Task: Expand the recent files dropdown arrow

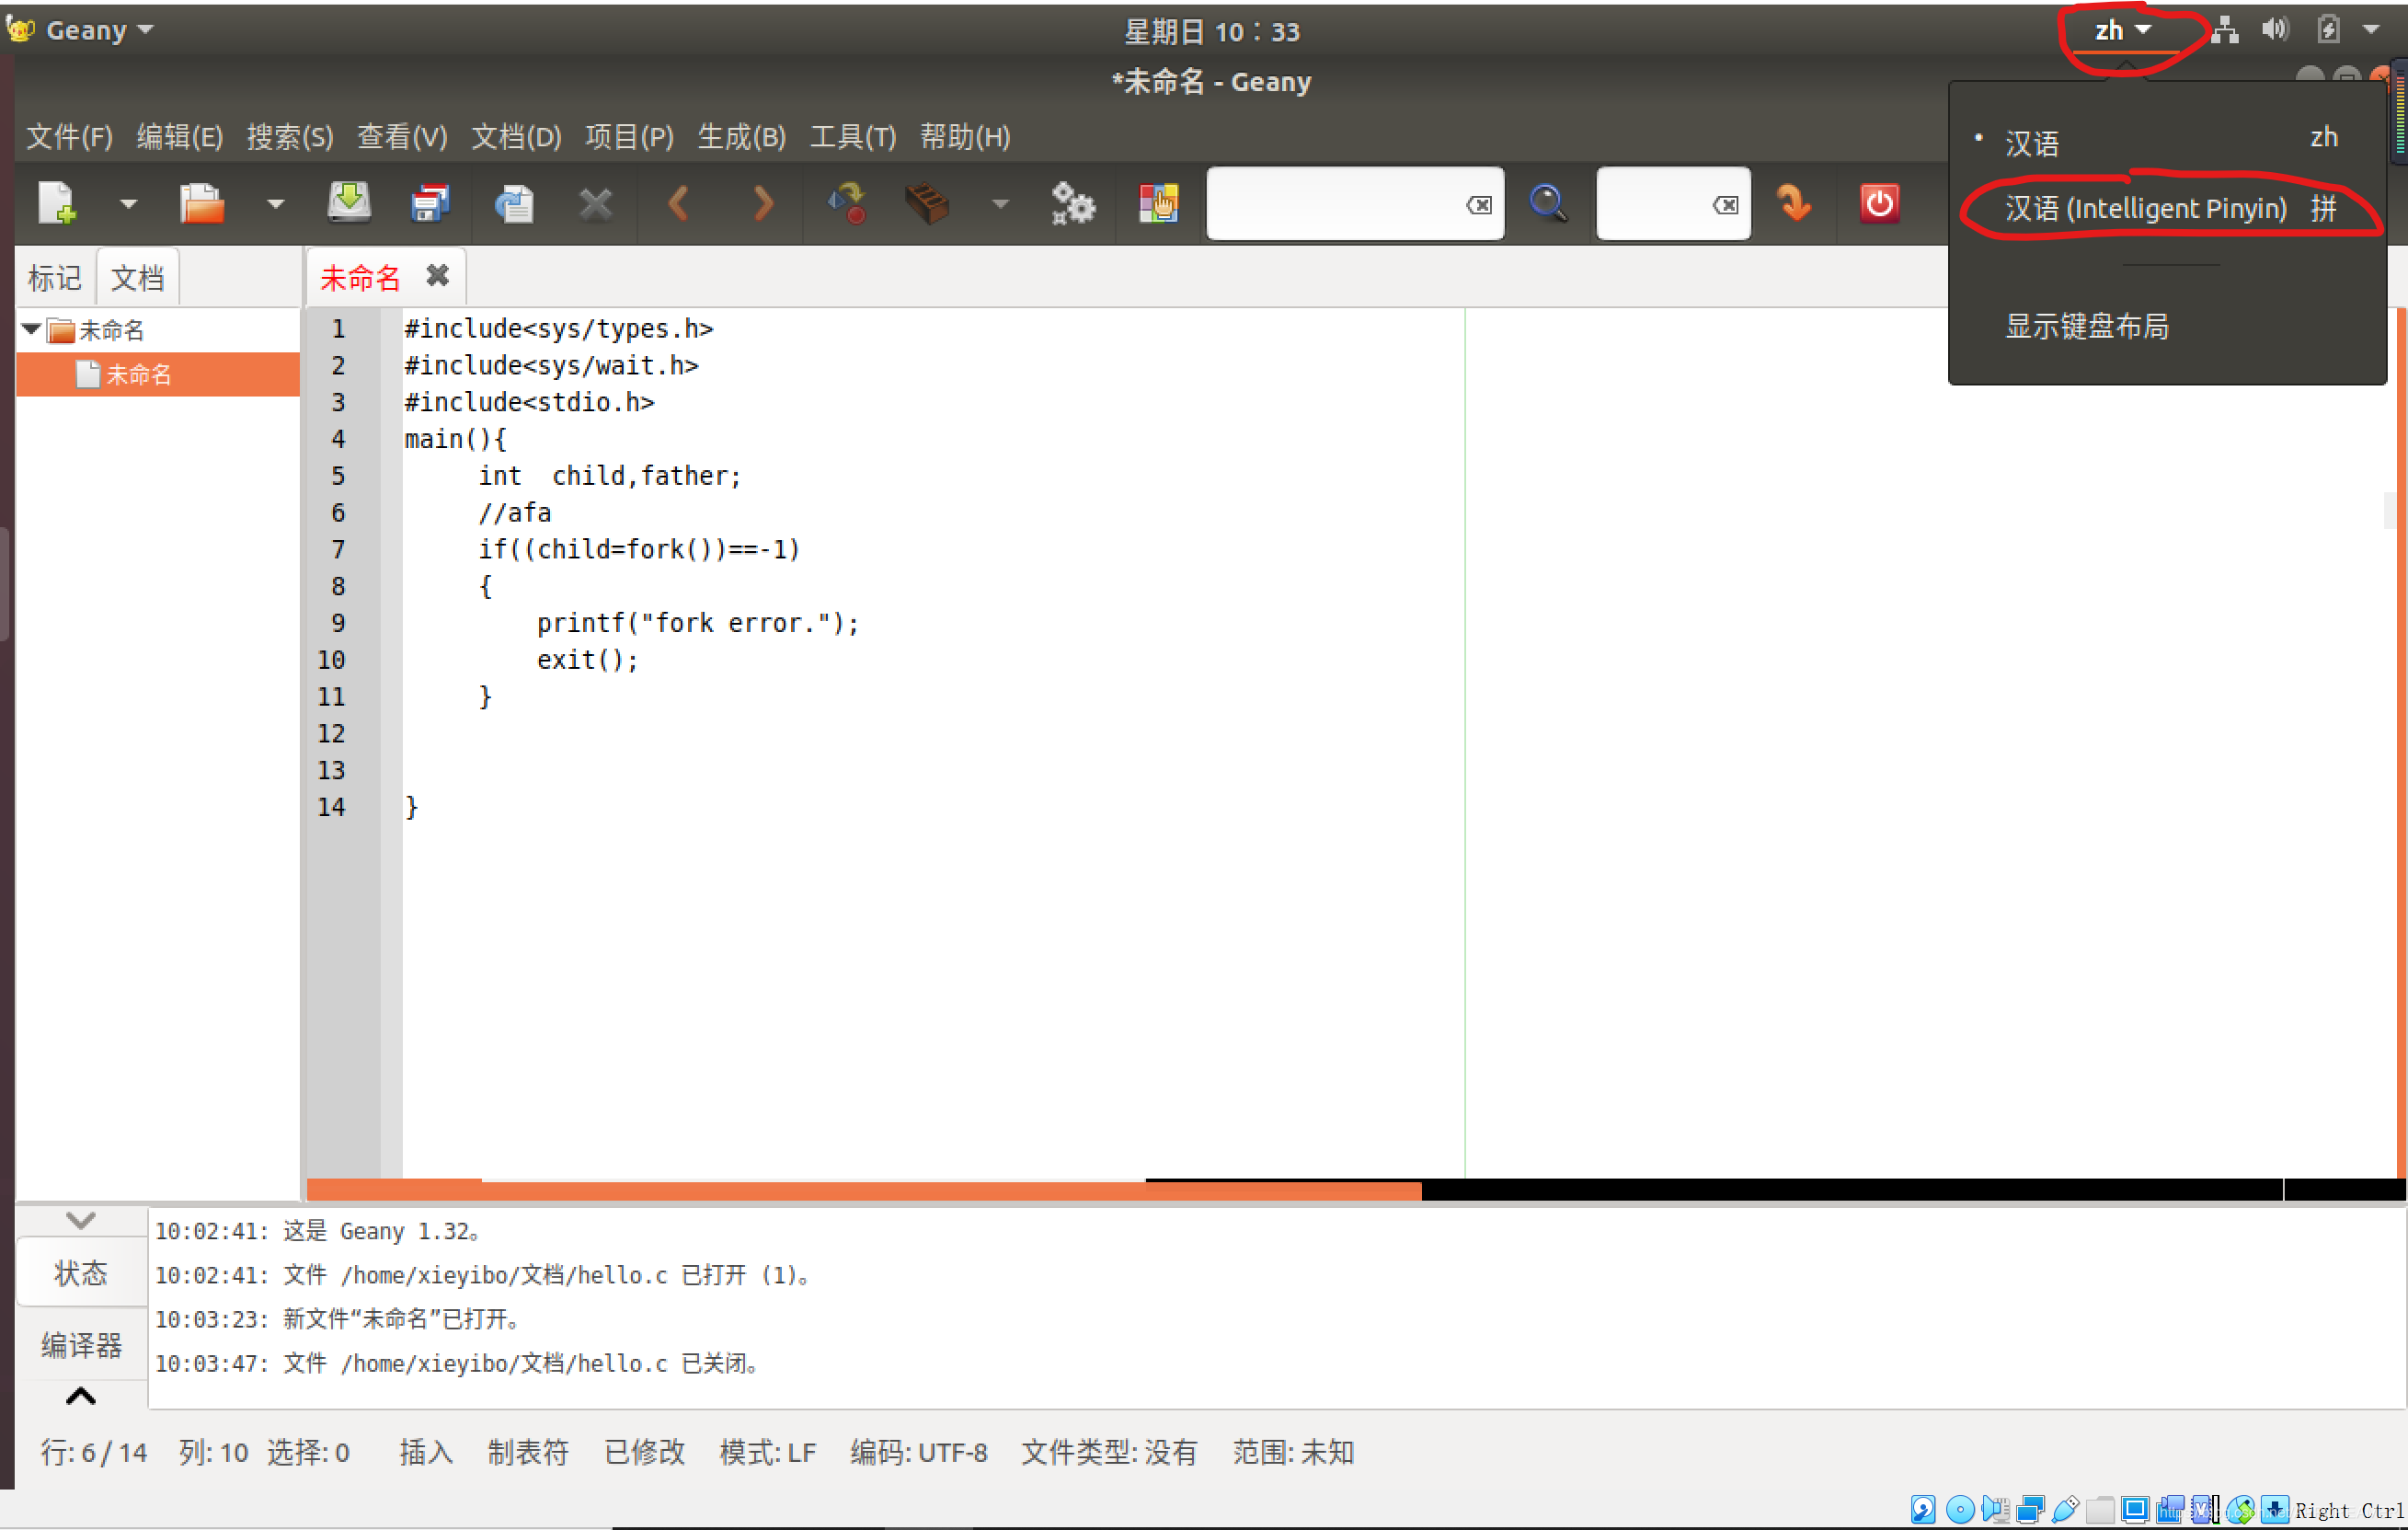Action: [275, 204]
